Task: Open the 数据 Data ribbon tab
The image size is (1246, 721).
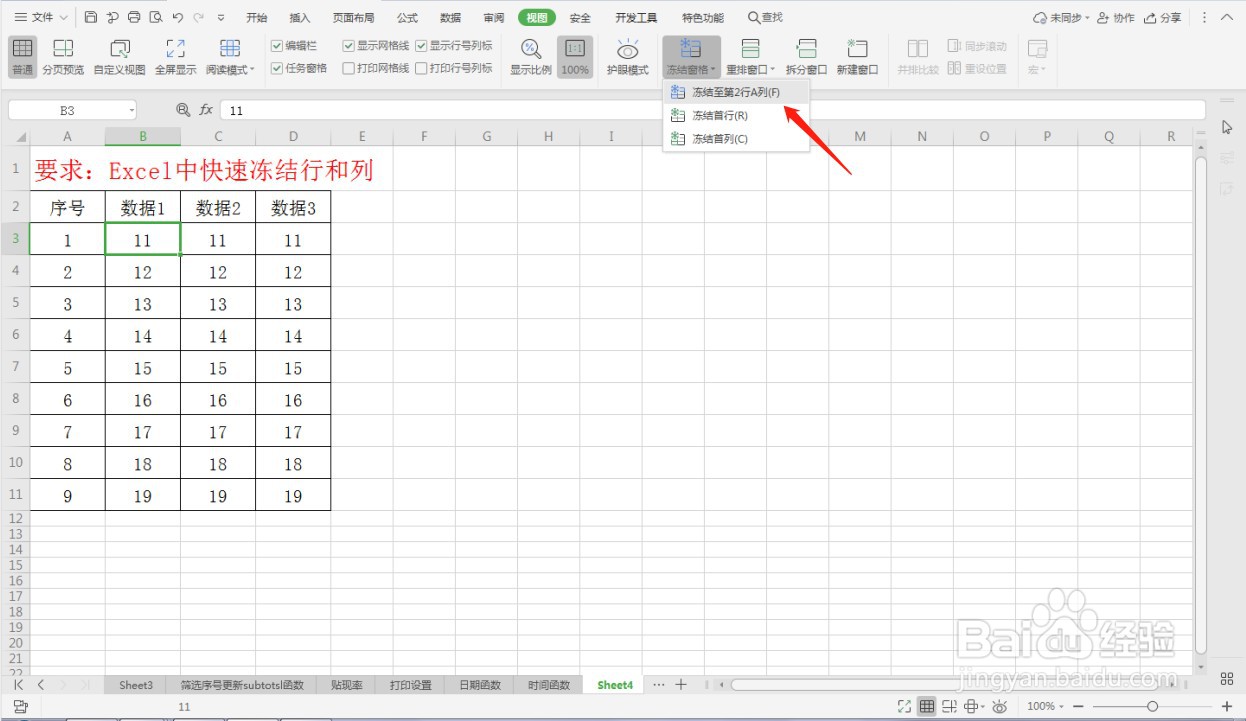Action: (x=451, y=18)
